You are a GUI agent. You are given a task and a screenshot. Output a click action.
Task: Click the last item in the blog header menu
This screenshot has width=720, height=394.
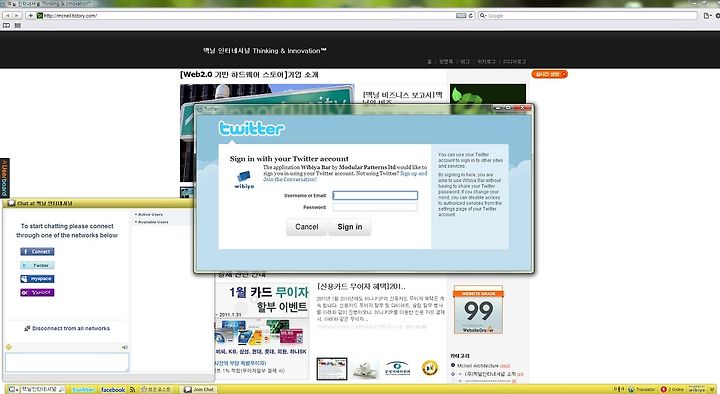tap(514, 61)
